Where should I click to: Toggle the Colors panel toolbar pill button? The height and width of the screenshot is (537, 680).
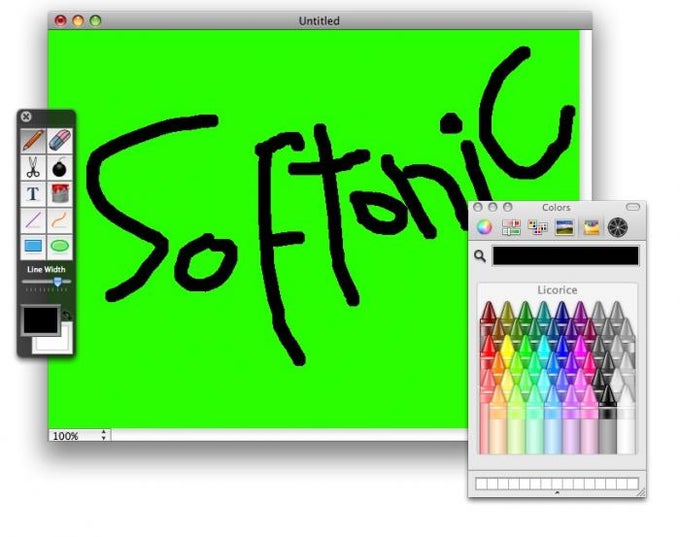[x=633, y=207]
